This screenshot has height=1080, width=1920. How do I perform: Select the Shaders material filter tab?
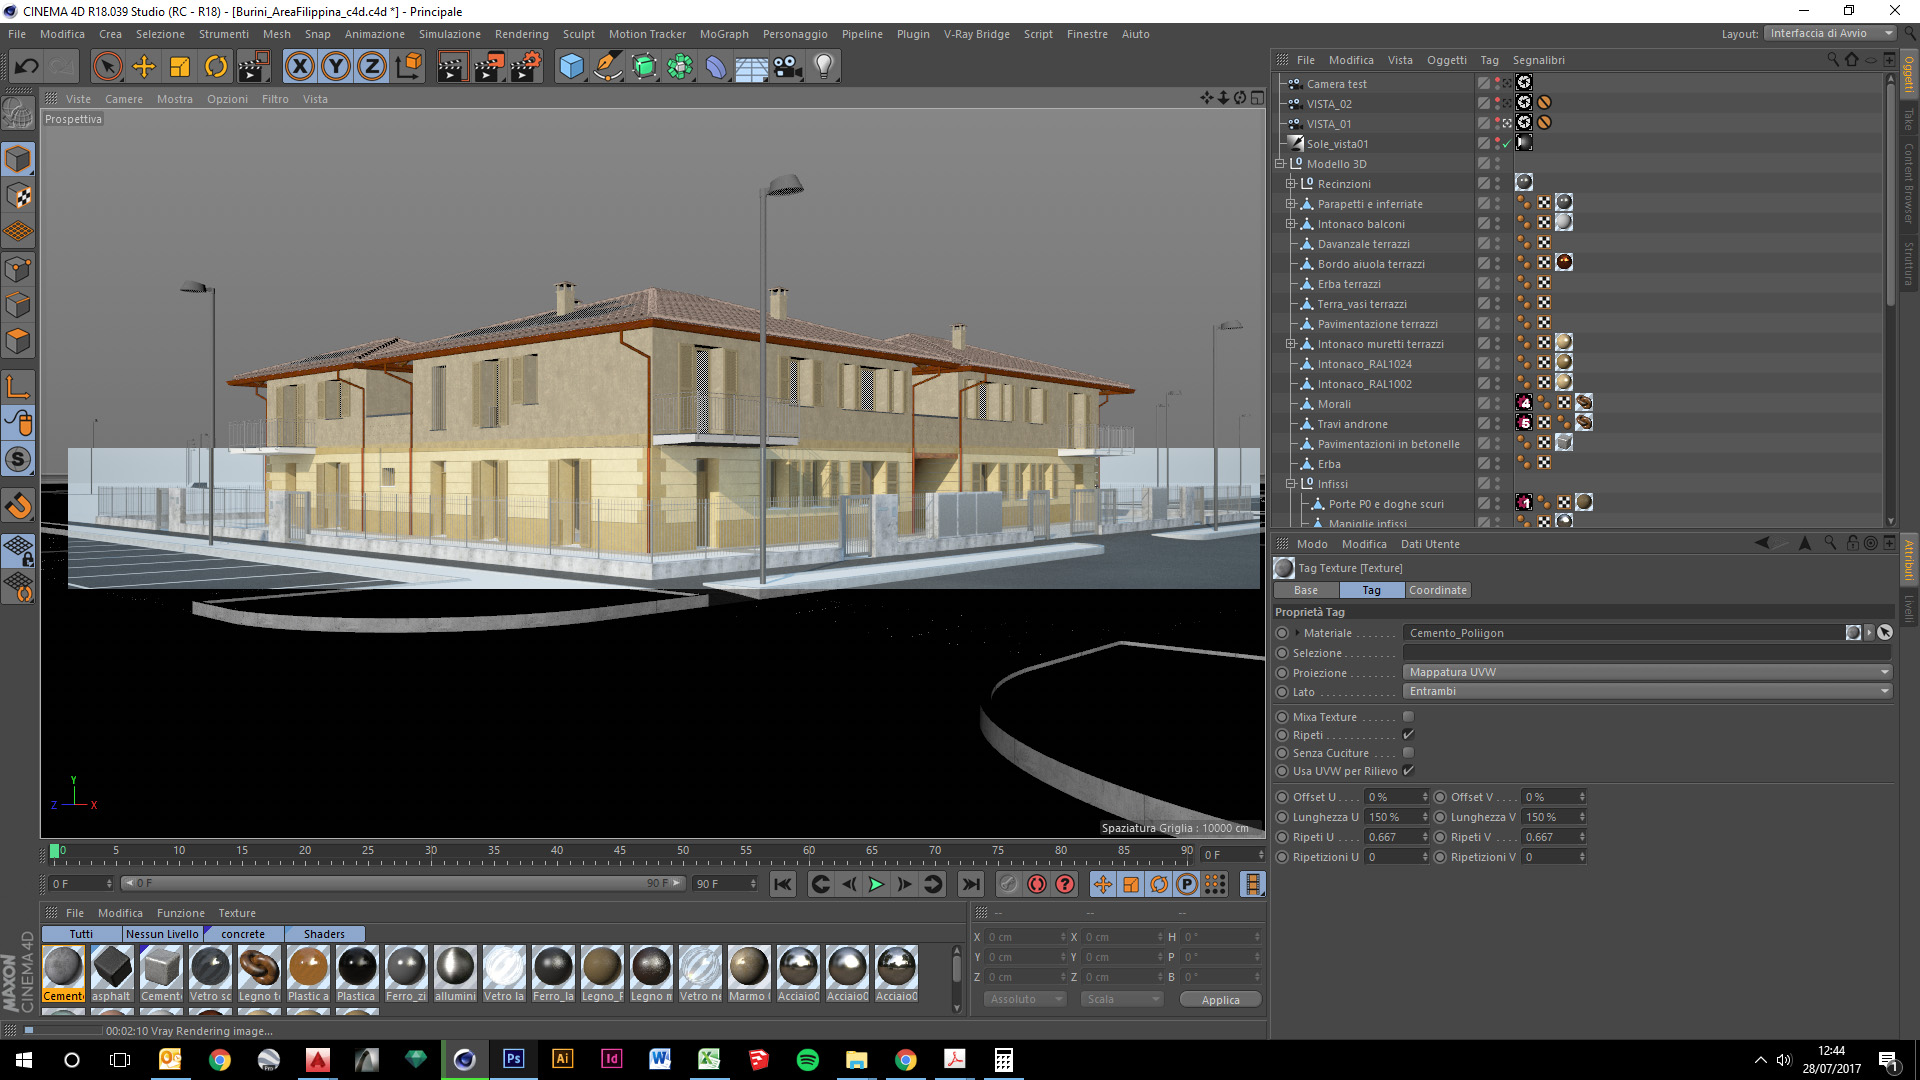click(x=324, y=934)
